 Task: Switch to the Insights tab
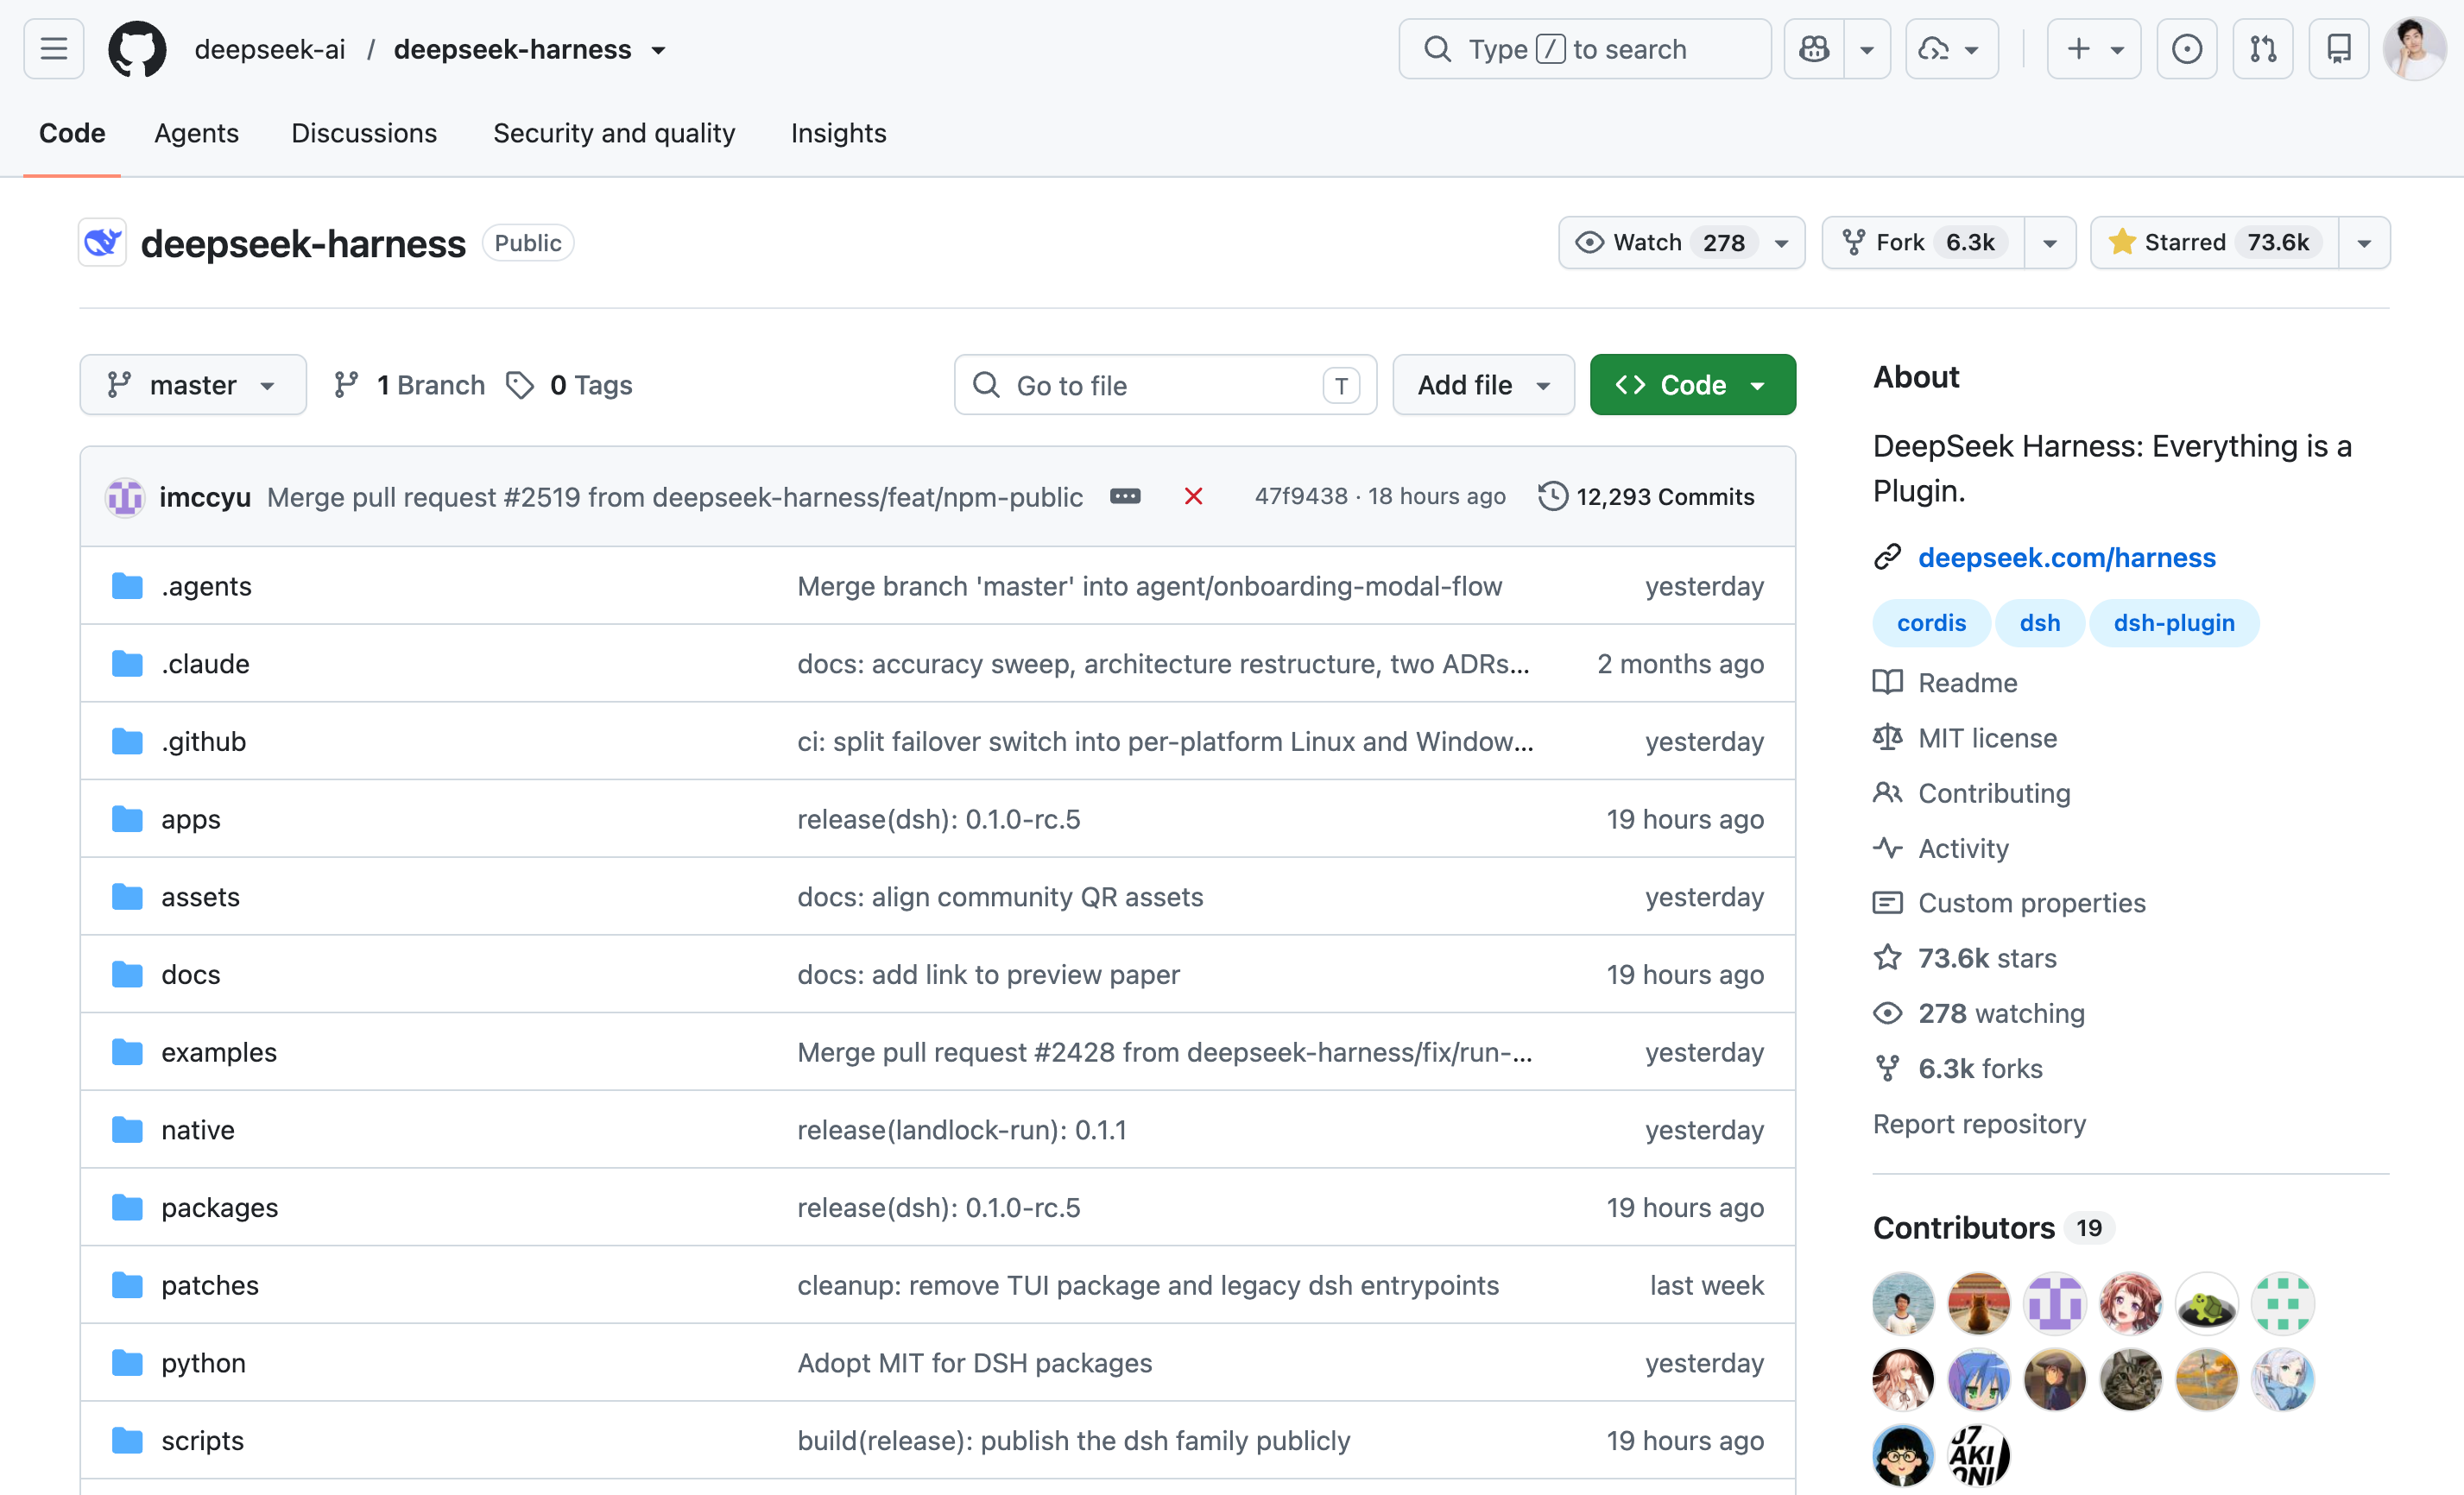pos(838,133)
